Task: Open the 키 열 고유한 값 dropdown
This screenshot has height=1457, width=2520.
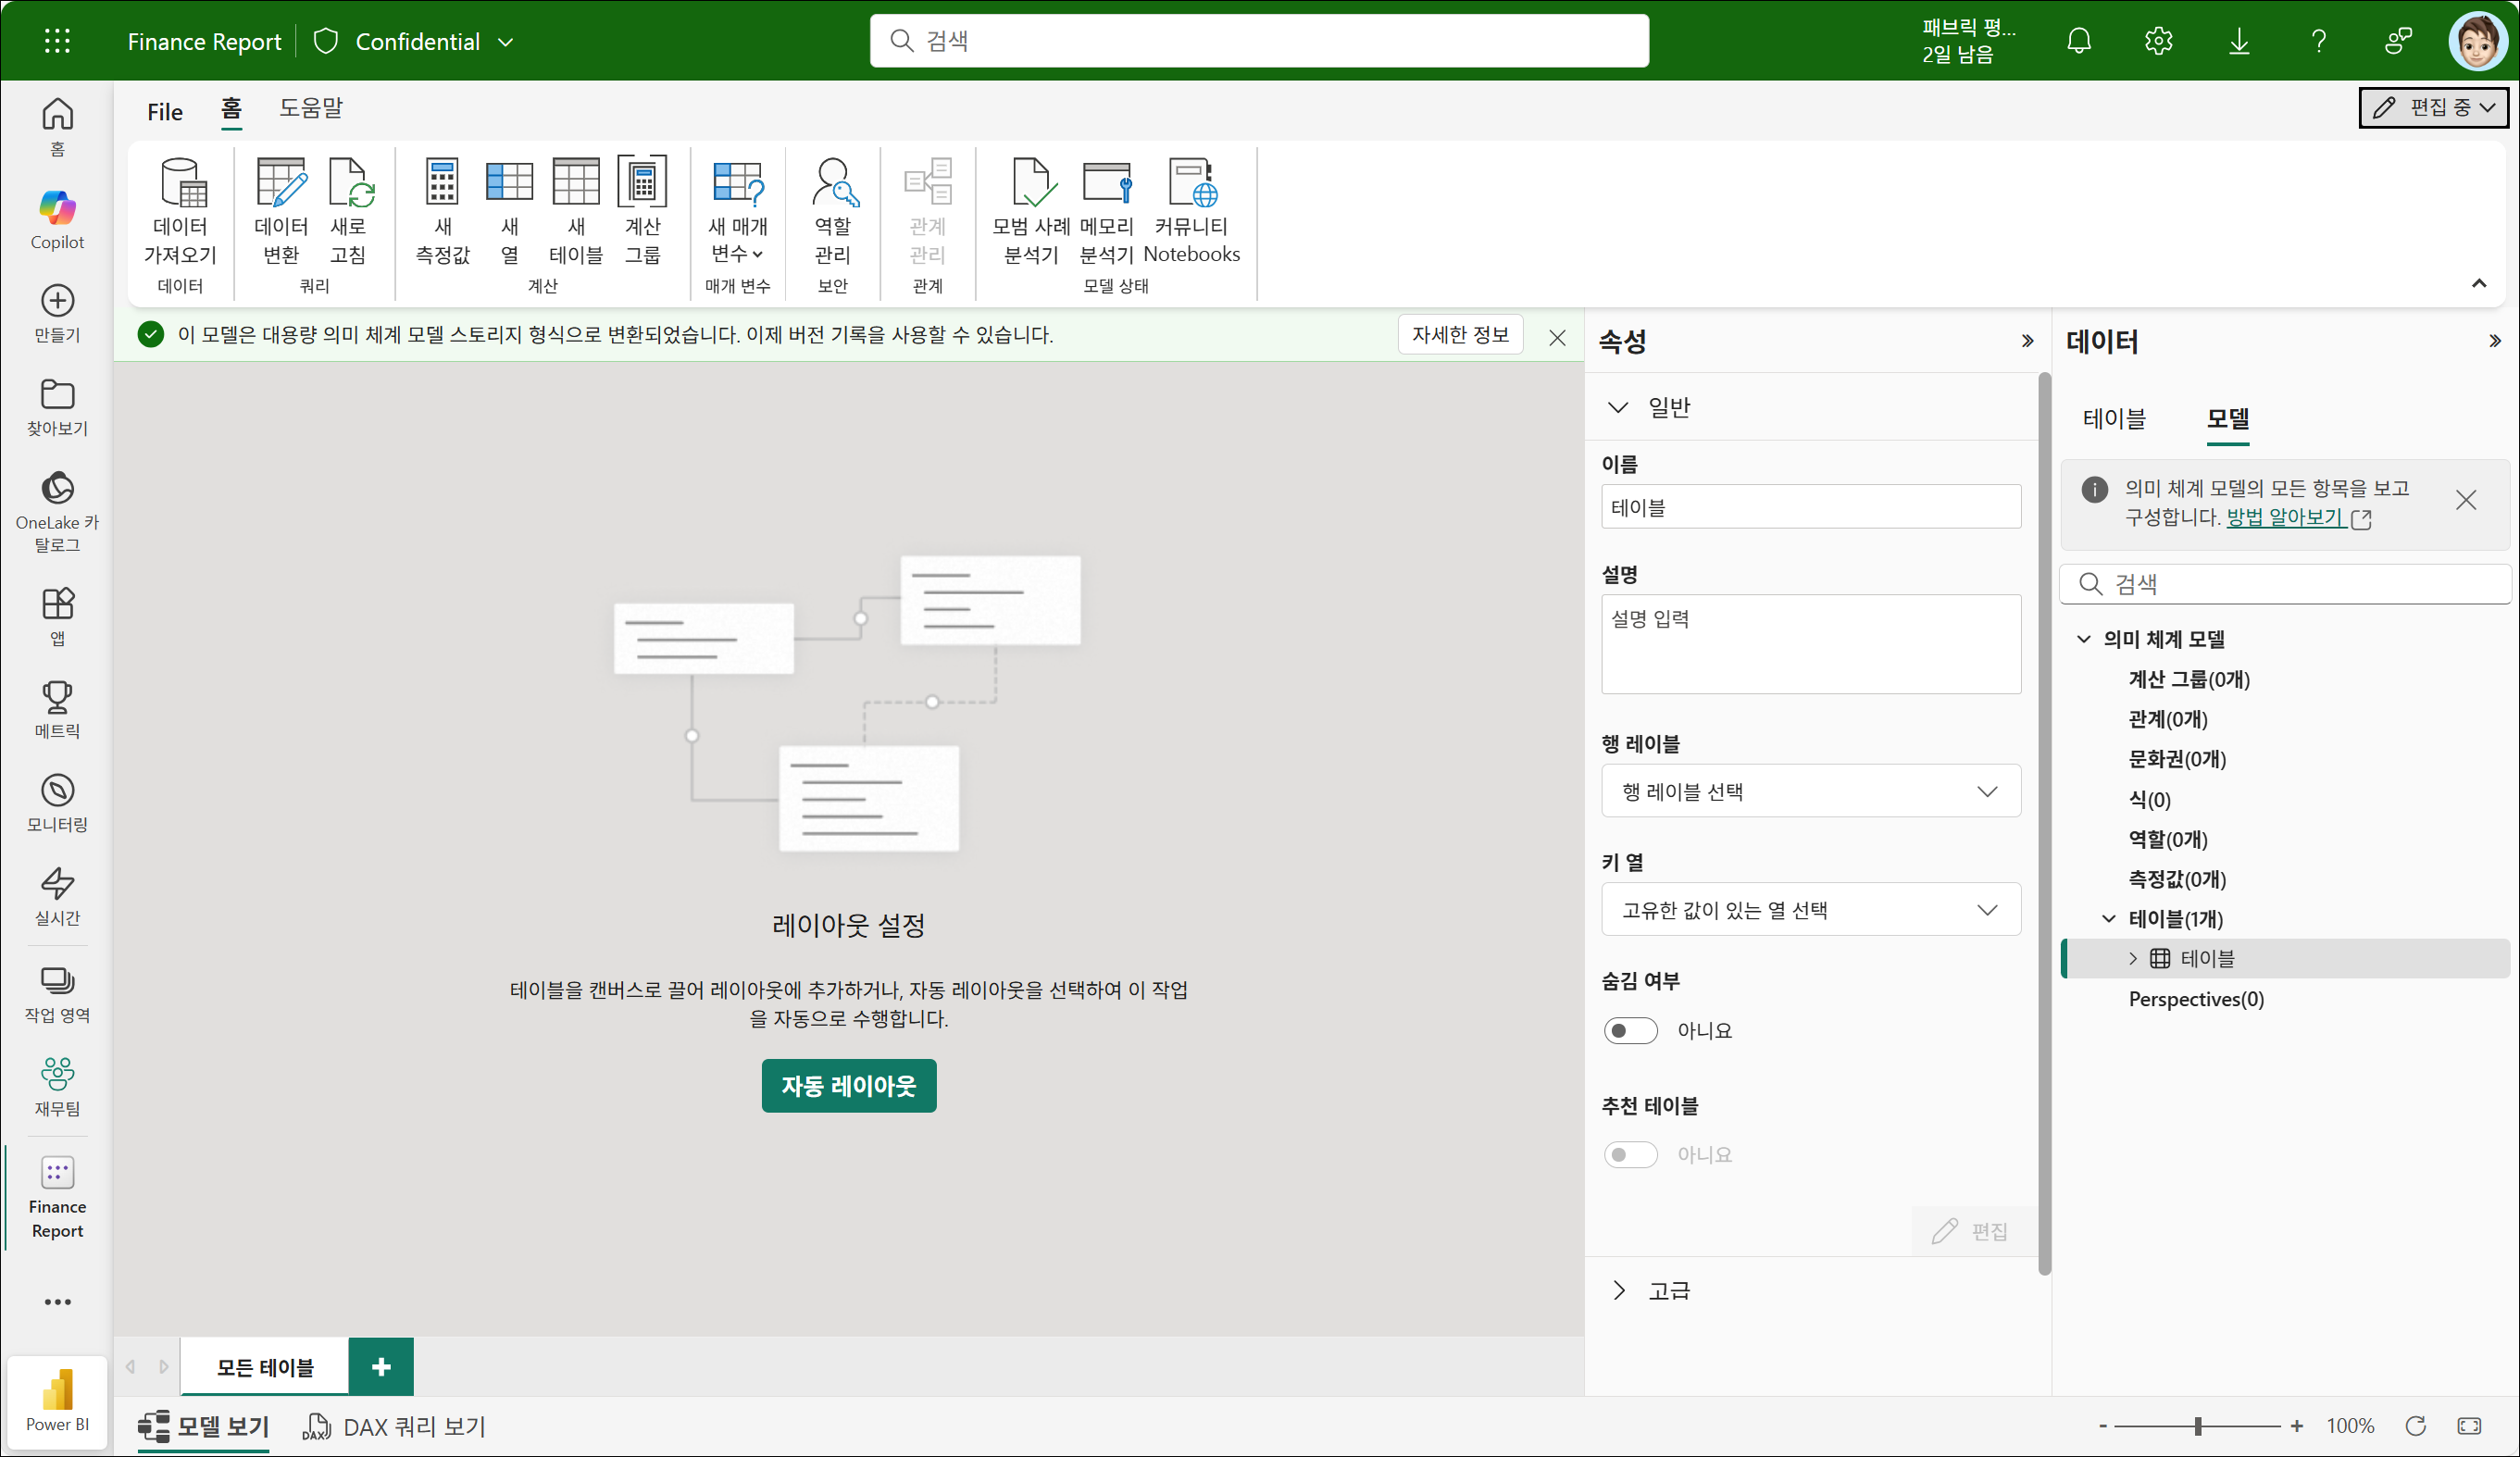Action: (x=1810, y=909)
